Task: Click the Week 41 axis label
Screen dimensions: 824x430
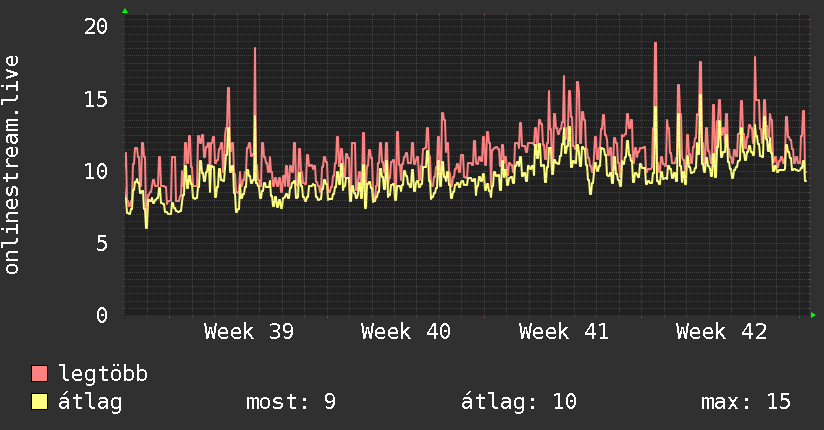Action: tap(563, 332)
